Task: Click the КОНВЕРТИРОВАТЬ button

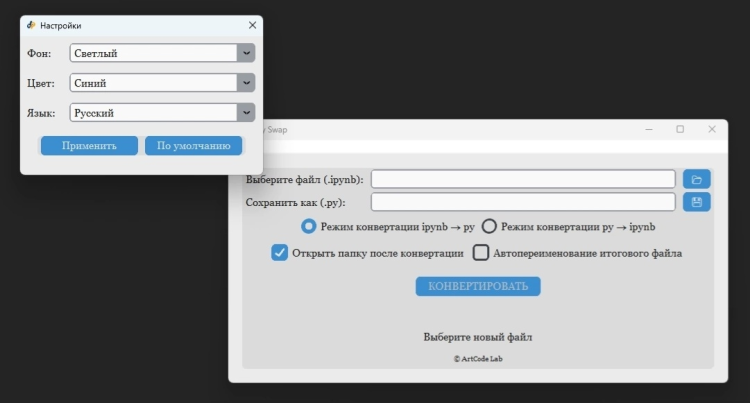Action: pyautogui.click(x=478, y=286)
